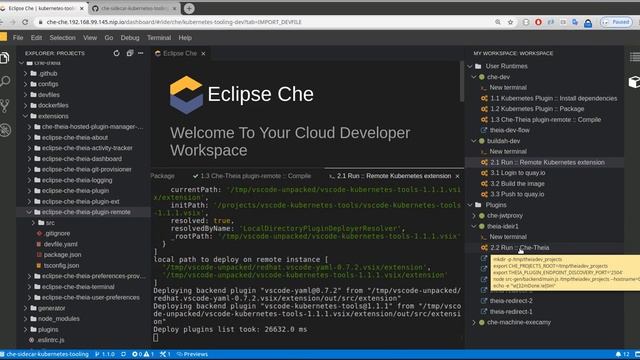The width and height of the screenshot is (640, 360).
Task: Expand the che-jwtproxy plugin node
Action: (474, 216)
